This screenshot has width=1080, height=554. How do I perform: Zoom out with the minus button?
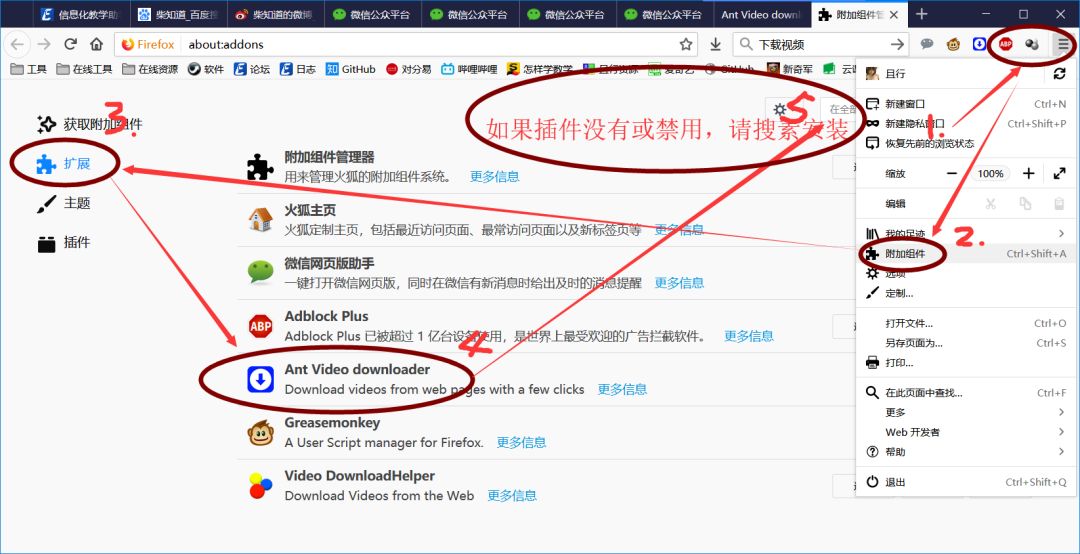pos(951,174)
